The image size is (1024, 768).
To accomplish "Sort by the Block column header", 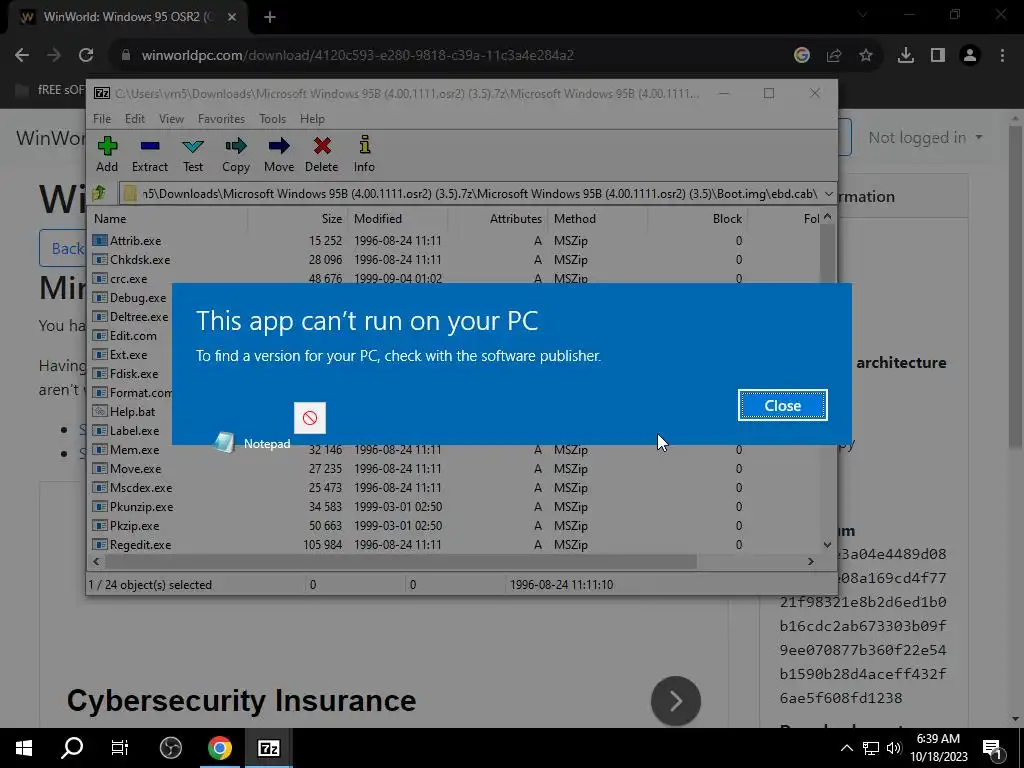I will coord(697,219).
